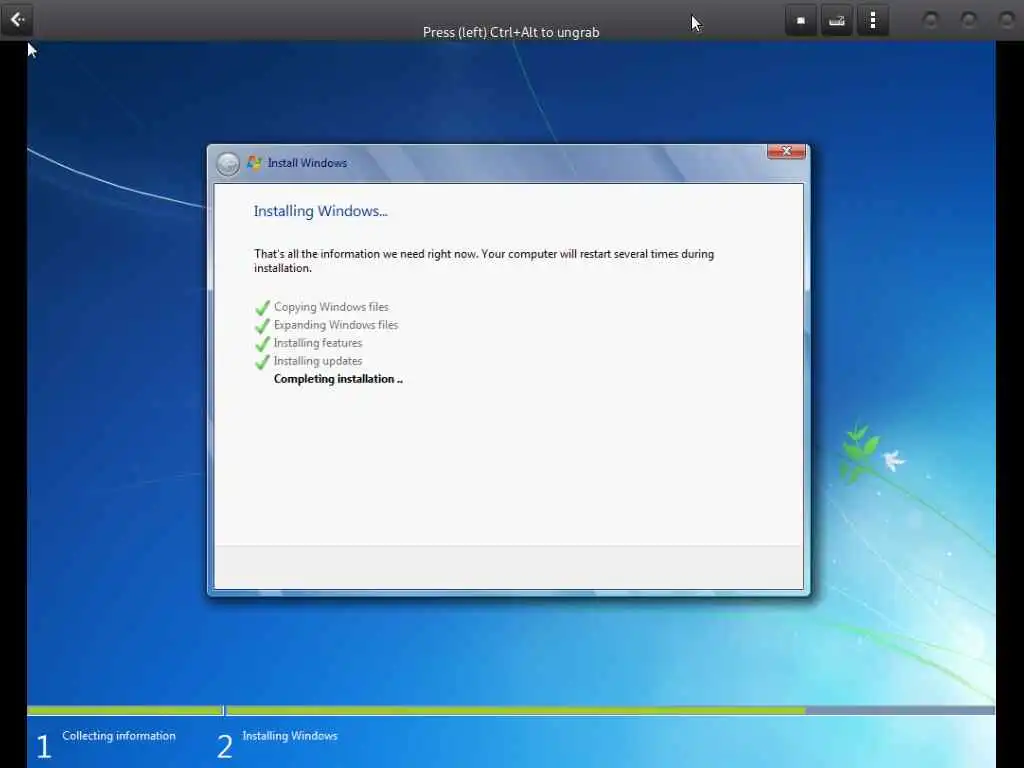
Task: Click 'Completing installation' step
Action: (x=338, y=379)
